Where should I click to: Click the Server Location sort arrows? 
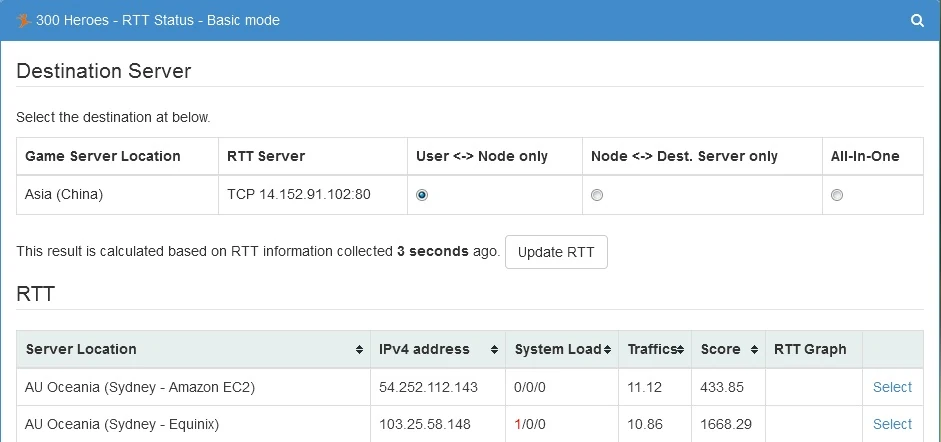[359, 350]
